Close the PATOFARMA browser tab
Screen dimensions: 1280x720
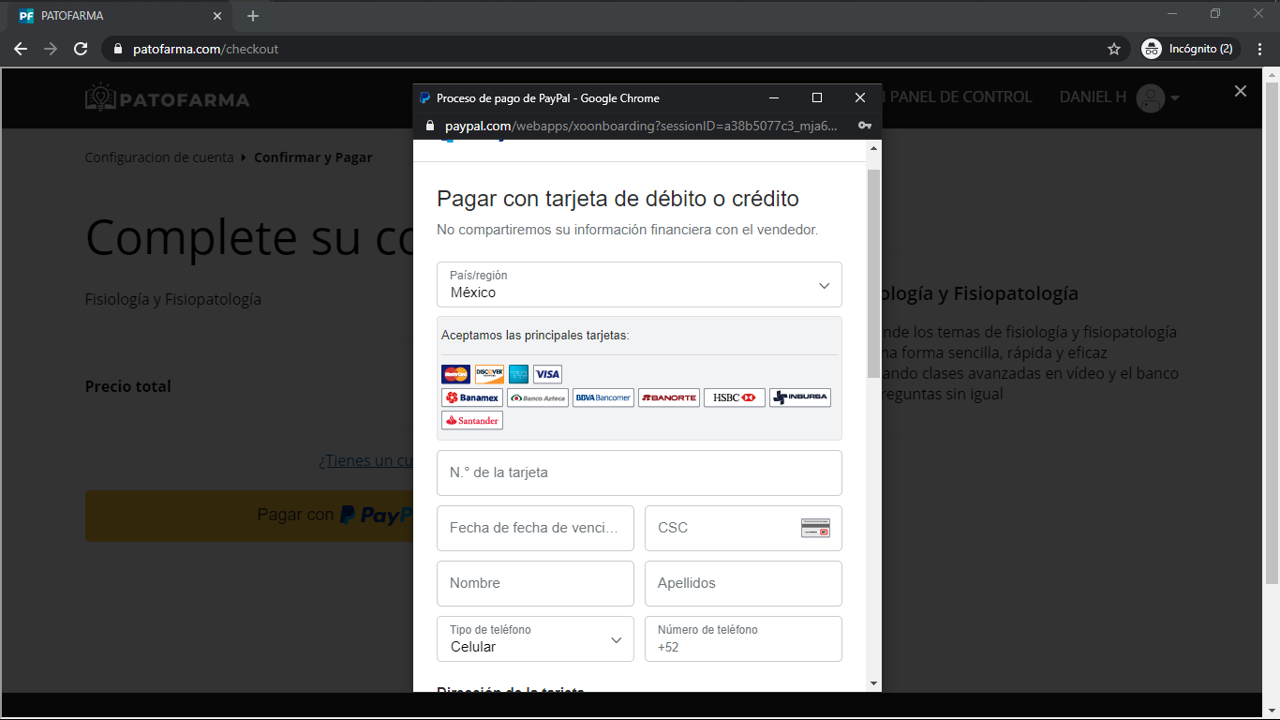(218, 16)
